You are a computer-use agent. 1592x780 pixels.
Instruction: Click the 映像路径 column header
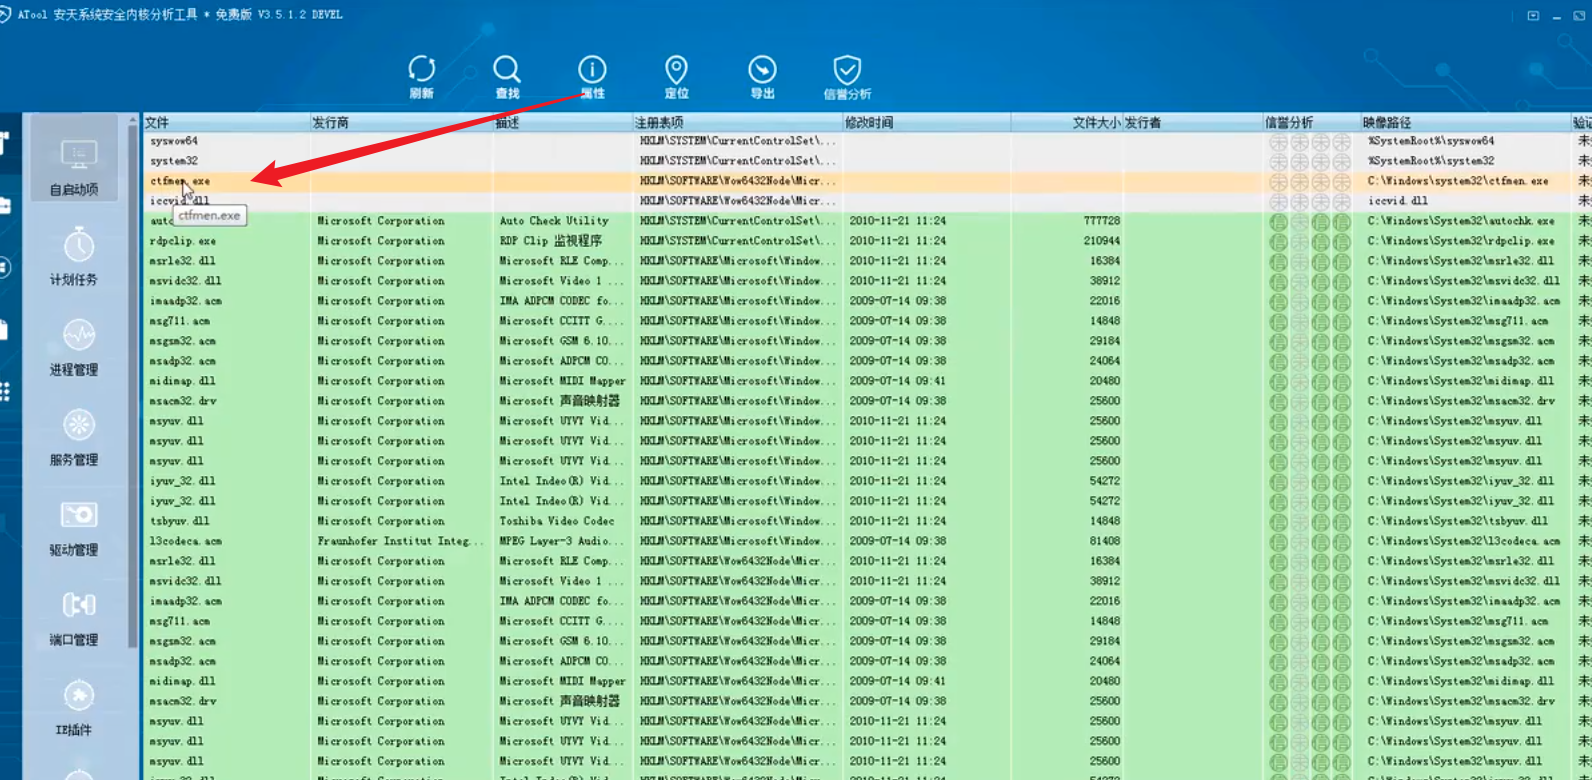1465,122
